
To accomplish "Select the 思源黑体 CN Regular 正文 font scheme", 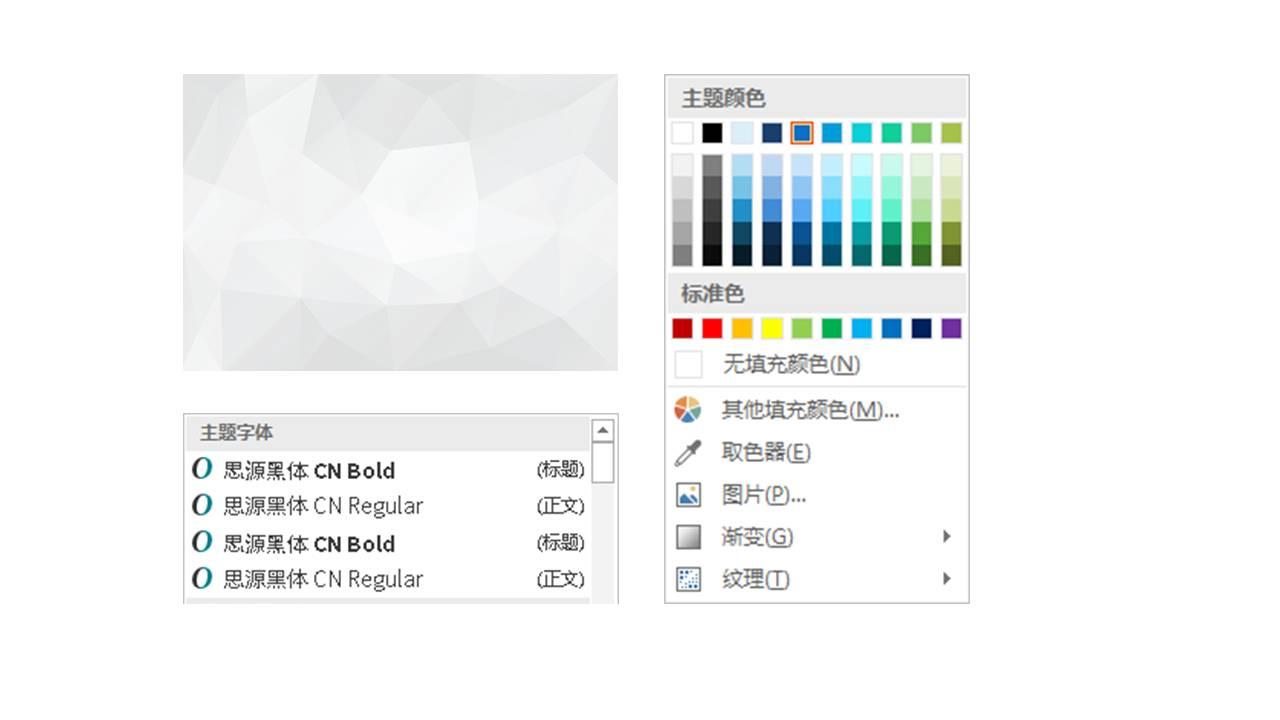I will pyautogui.click(x=320, y=505).
